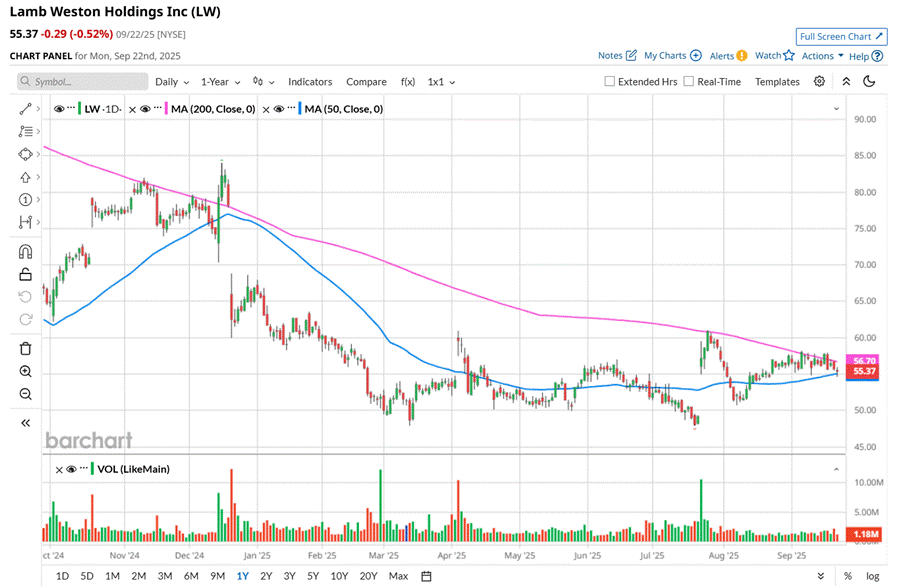903x588 pixels.
Task: Open the Fibonacci/text list drawing tools
Action: tap(25, 131)
